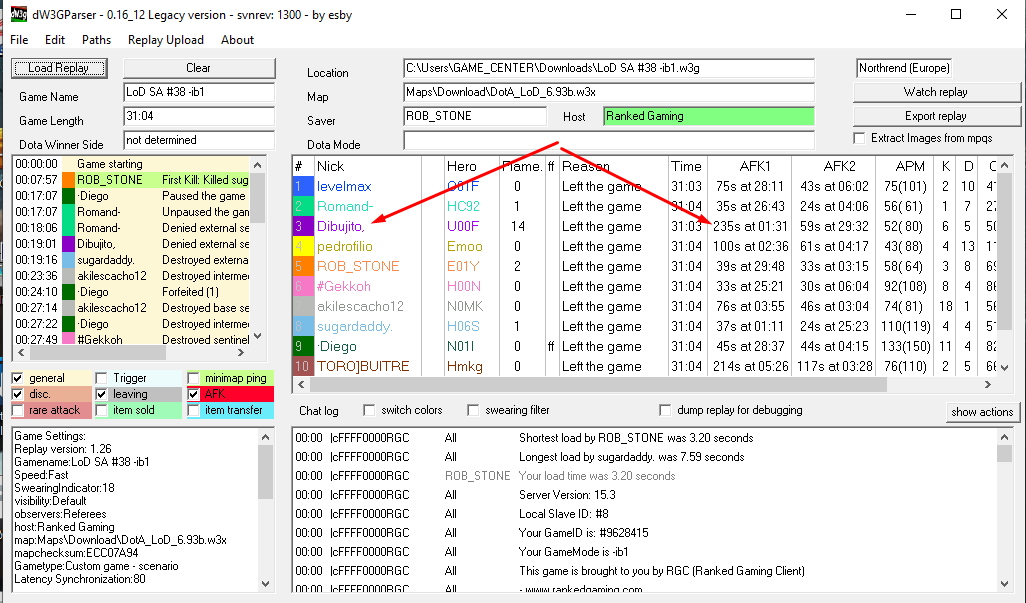Select player row pedrofilio
Image resolution: width=1026 pixels, height=603 pixels.
tap(645, 247)
